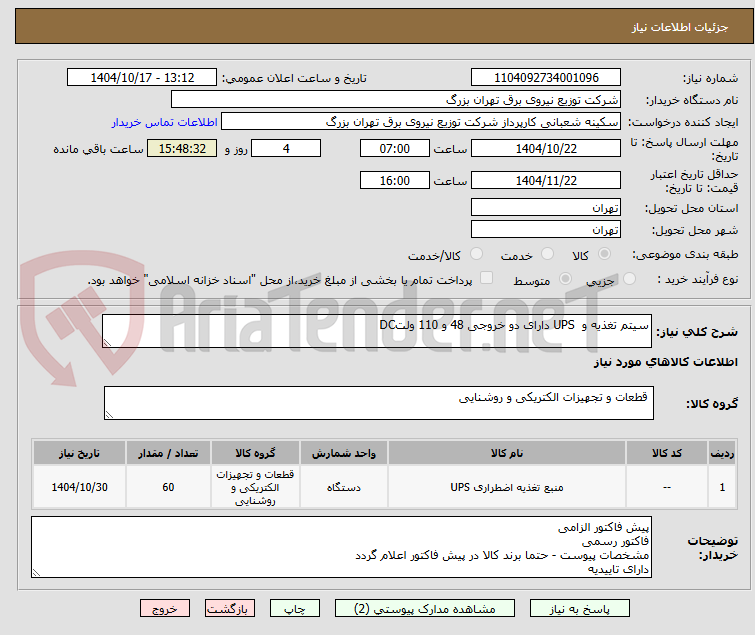
Task: Click the price validity date 1404/11/22
Action: pyautogui.click(x=546, y=181)
